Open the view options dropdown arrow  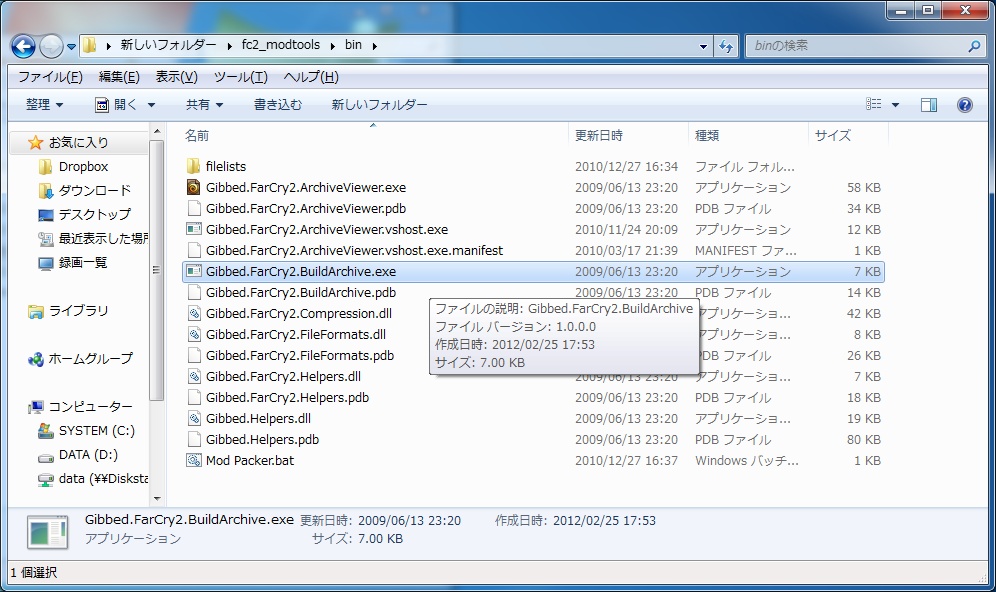pyautogui.click(x=895, y=105)
